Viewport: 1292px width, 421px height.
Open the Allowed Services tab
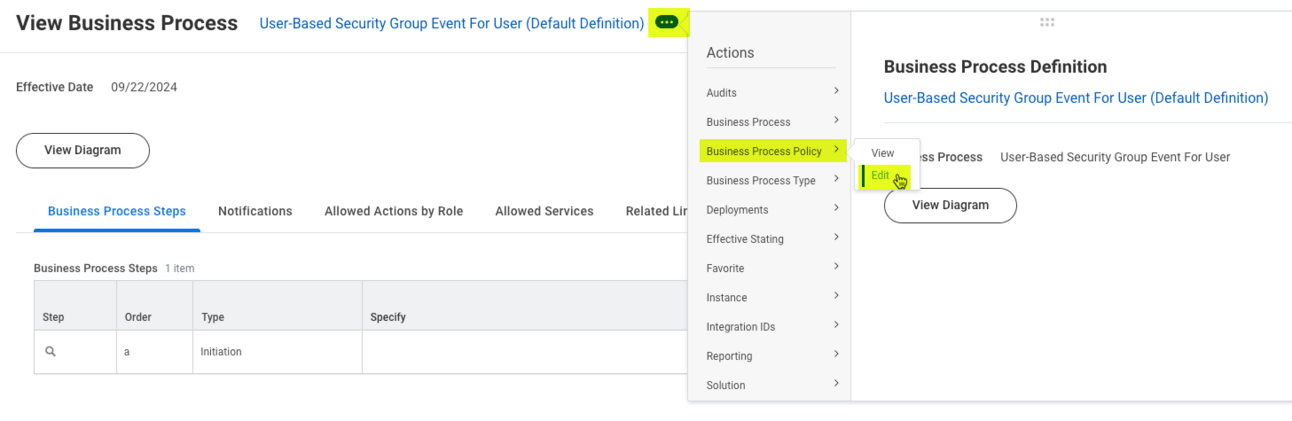[544, 211]
